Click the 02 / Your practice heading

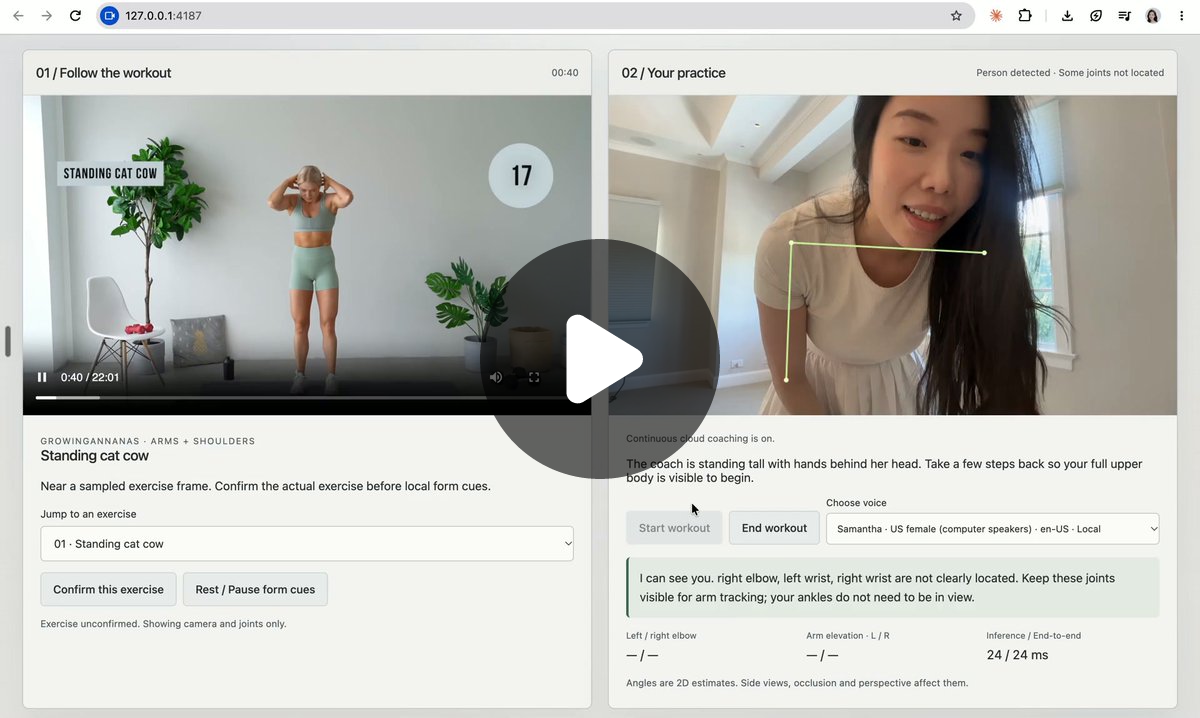pyautogui.click(x=674, y=73)
